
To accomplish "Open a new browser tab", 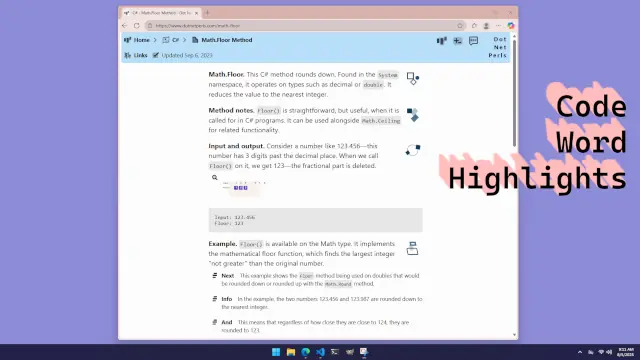I will coord(207,13).
